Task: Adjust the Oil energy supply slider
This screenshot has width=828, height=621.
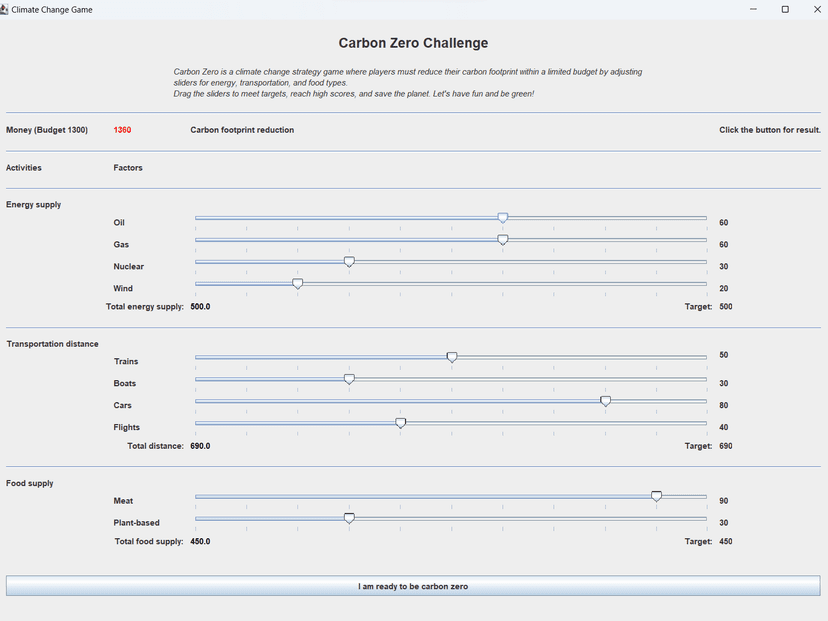Action: click(x=503, y=217)
